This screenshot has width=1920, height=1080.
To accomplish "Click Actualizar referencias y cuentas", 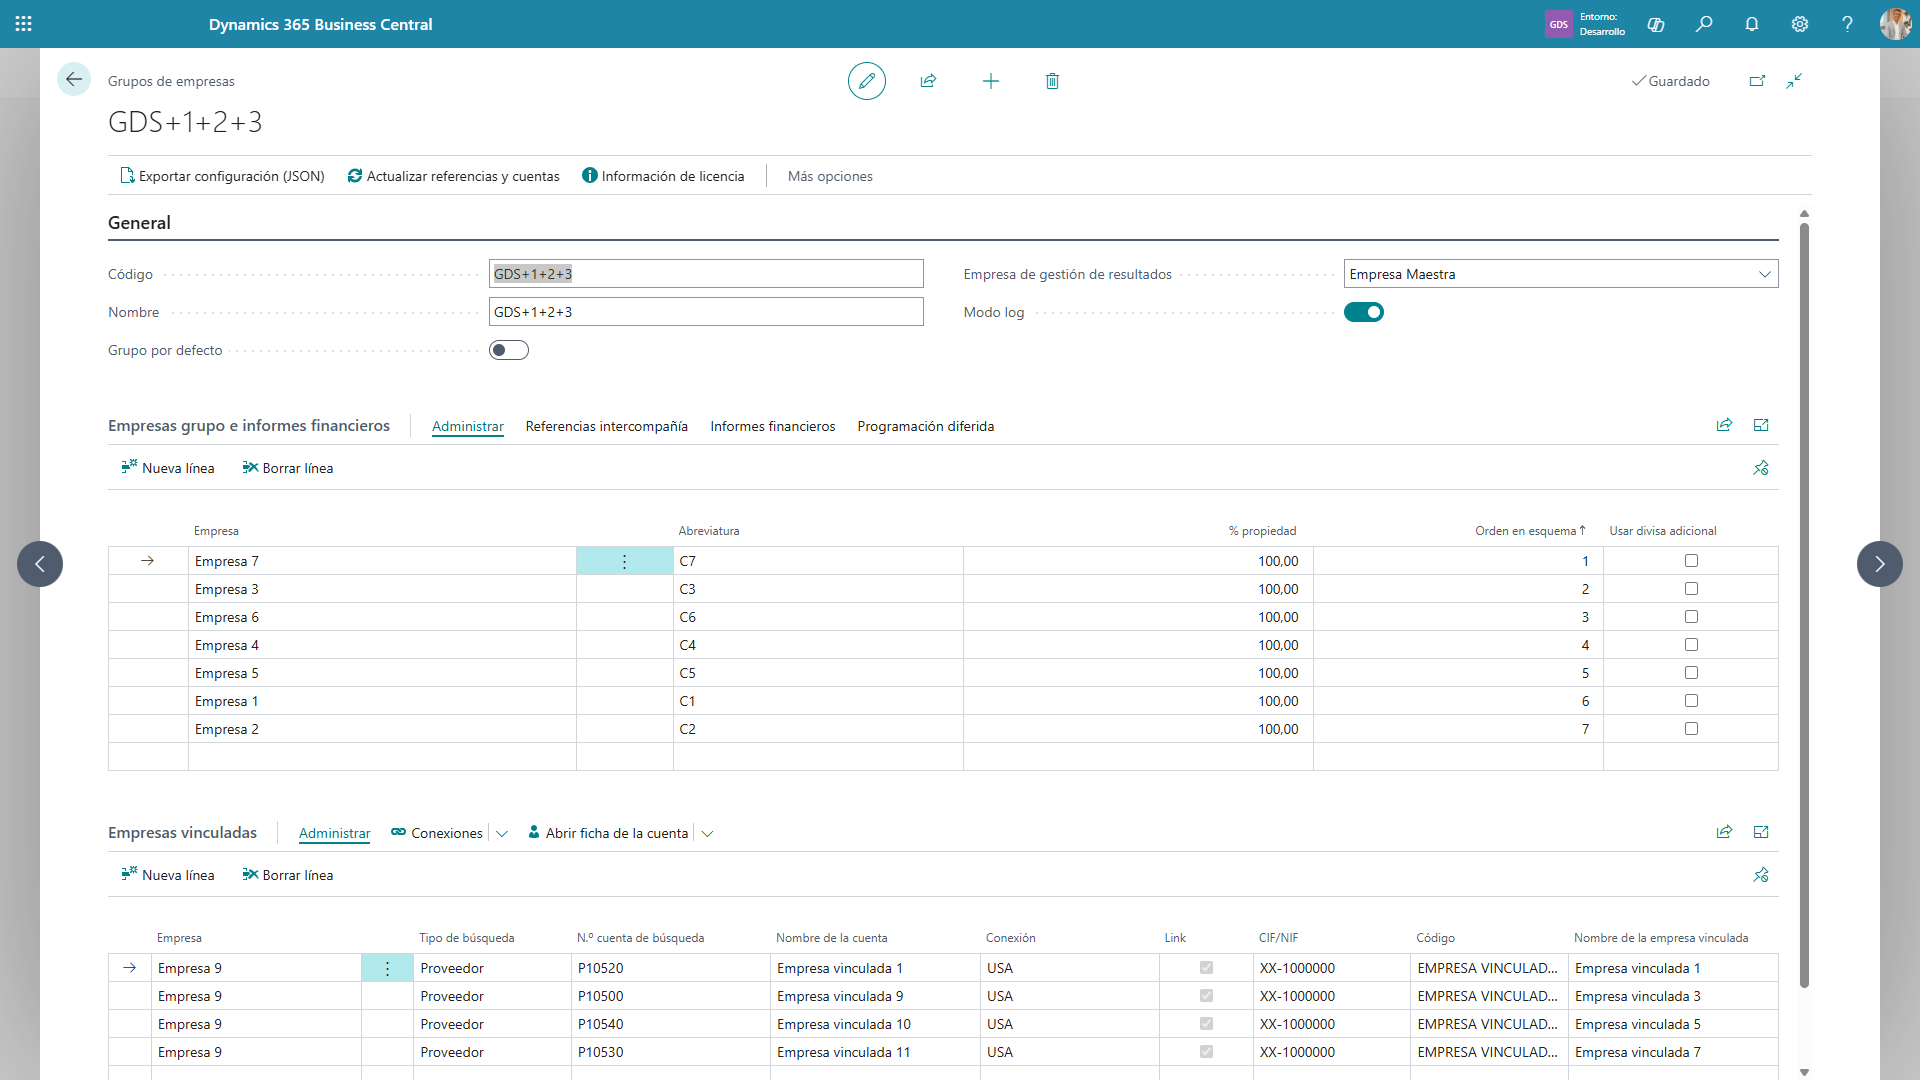I will pos(453,176).
